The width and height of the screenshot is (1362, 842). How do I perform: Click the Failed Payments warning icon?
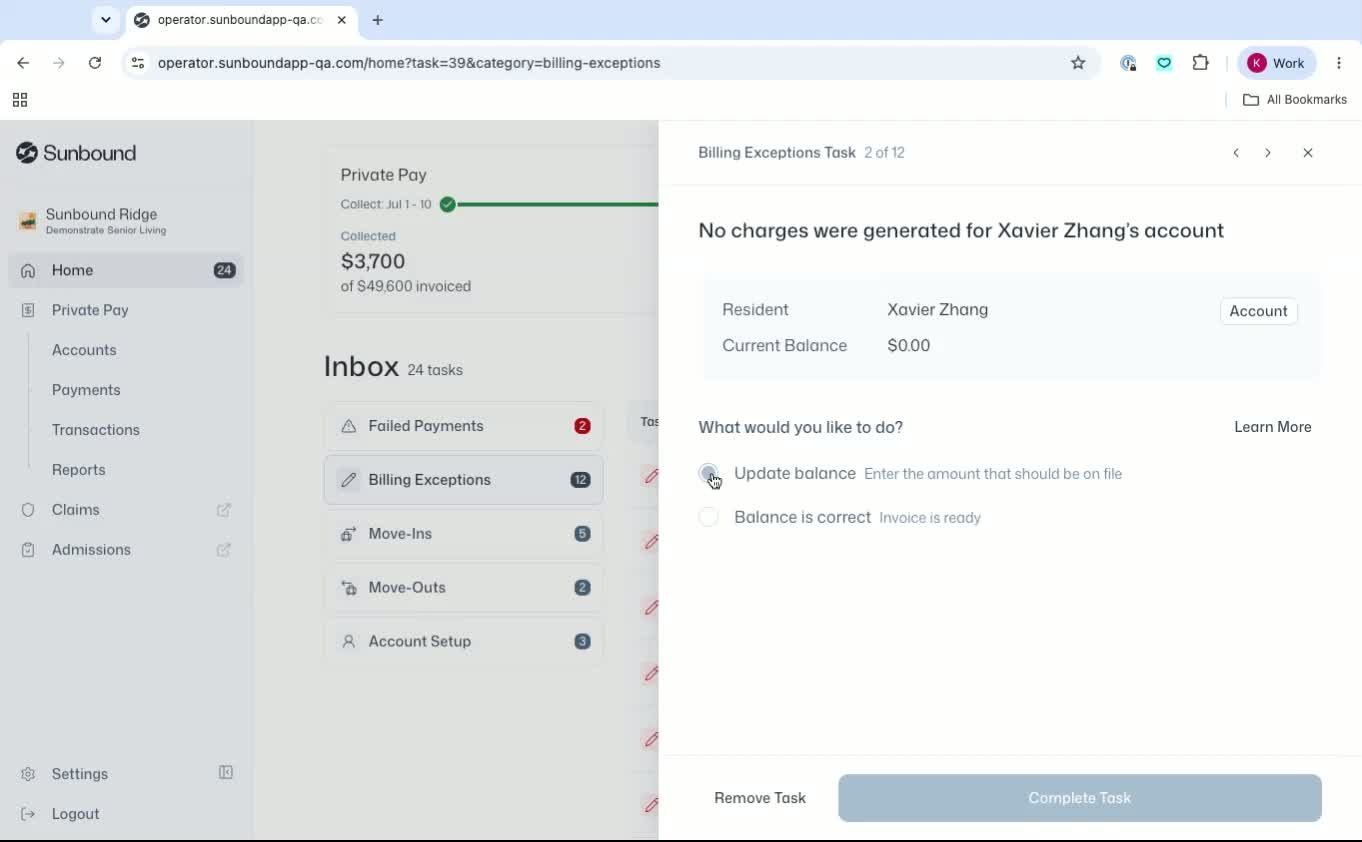(348, 426)
